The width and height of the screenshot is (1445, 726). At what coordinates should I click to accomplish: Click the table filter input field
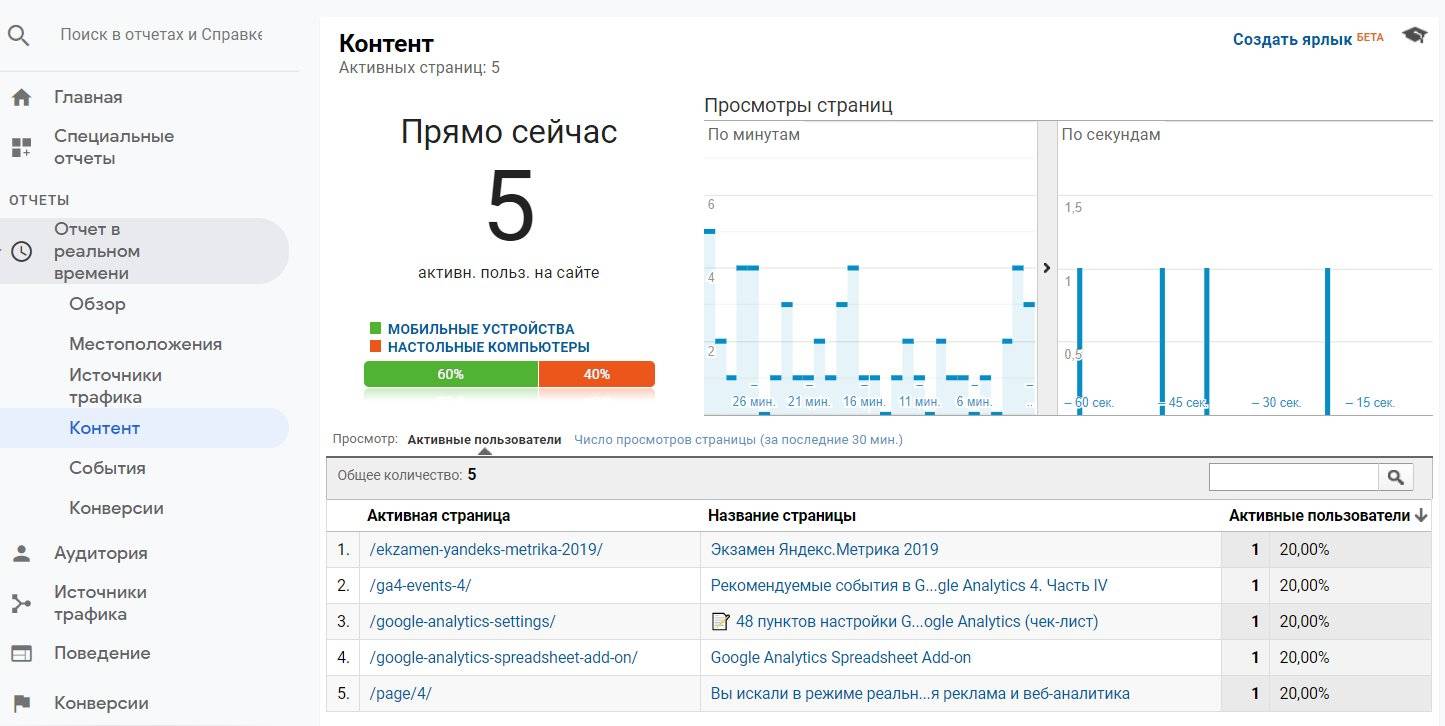tap(1293, 477)
